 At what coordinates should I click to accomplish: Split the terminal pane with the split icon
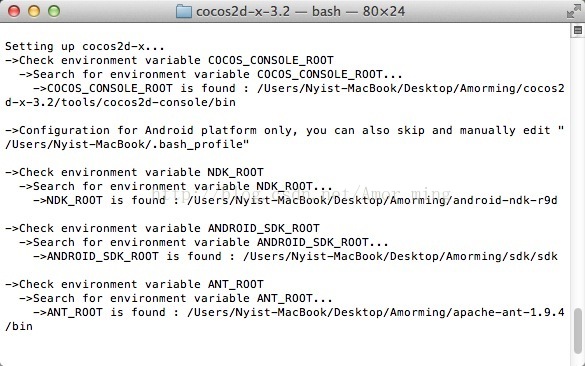pyautogui.click(x=578, y=31)
